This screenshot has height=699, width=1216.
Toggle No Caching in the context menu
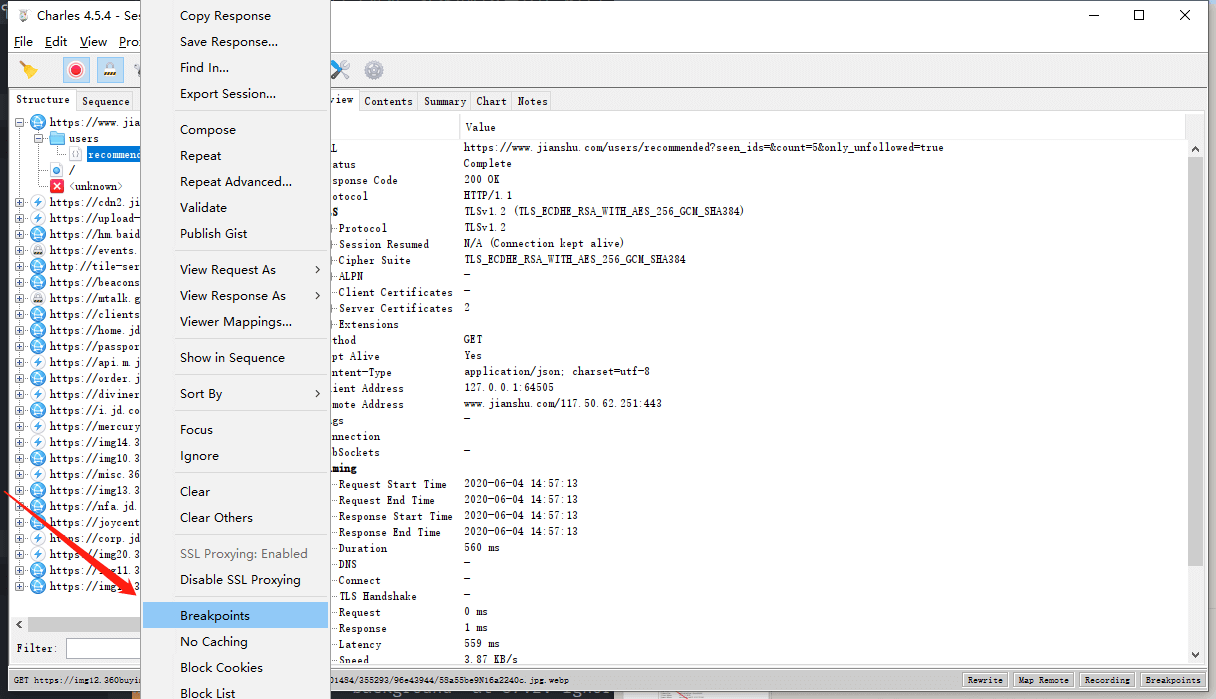tap(235, 642)
